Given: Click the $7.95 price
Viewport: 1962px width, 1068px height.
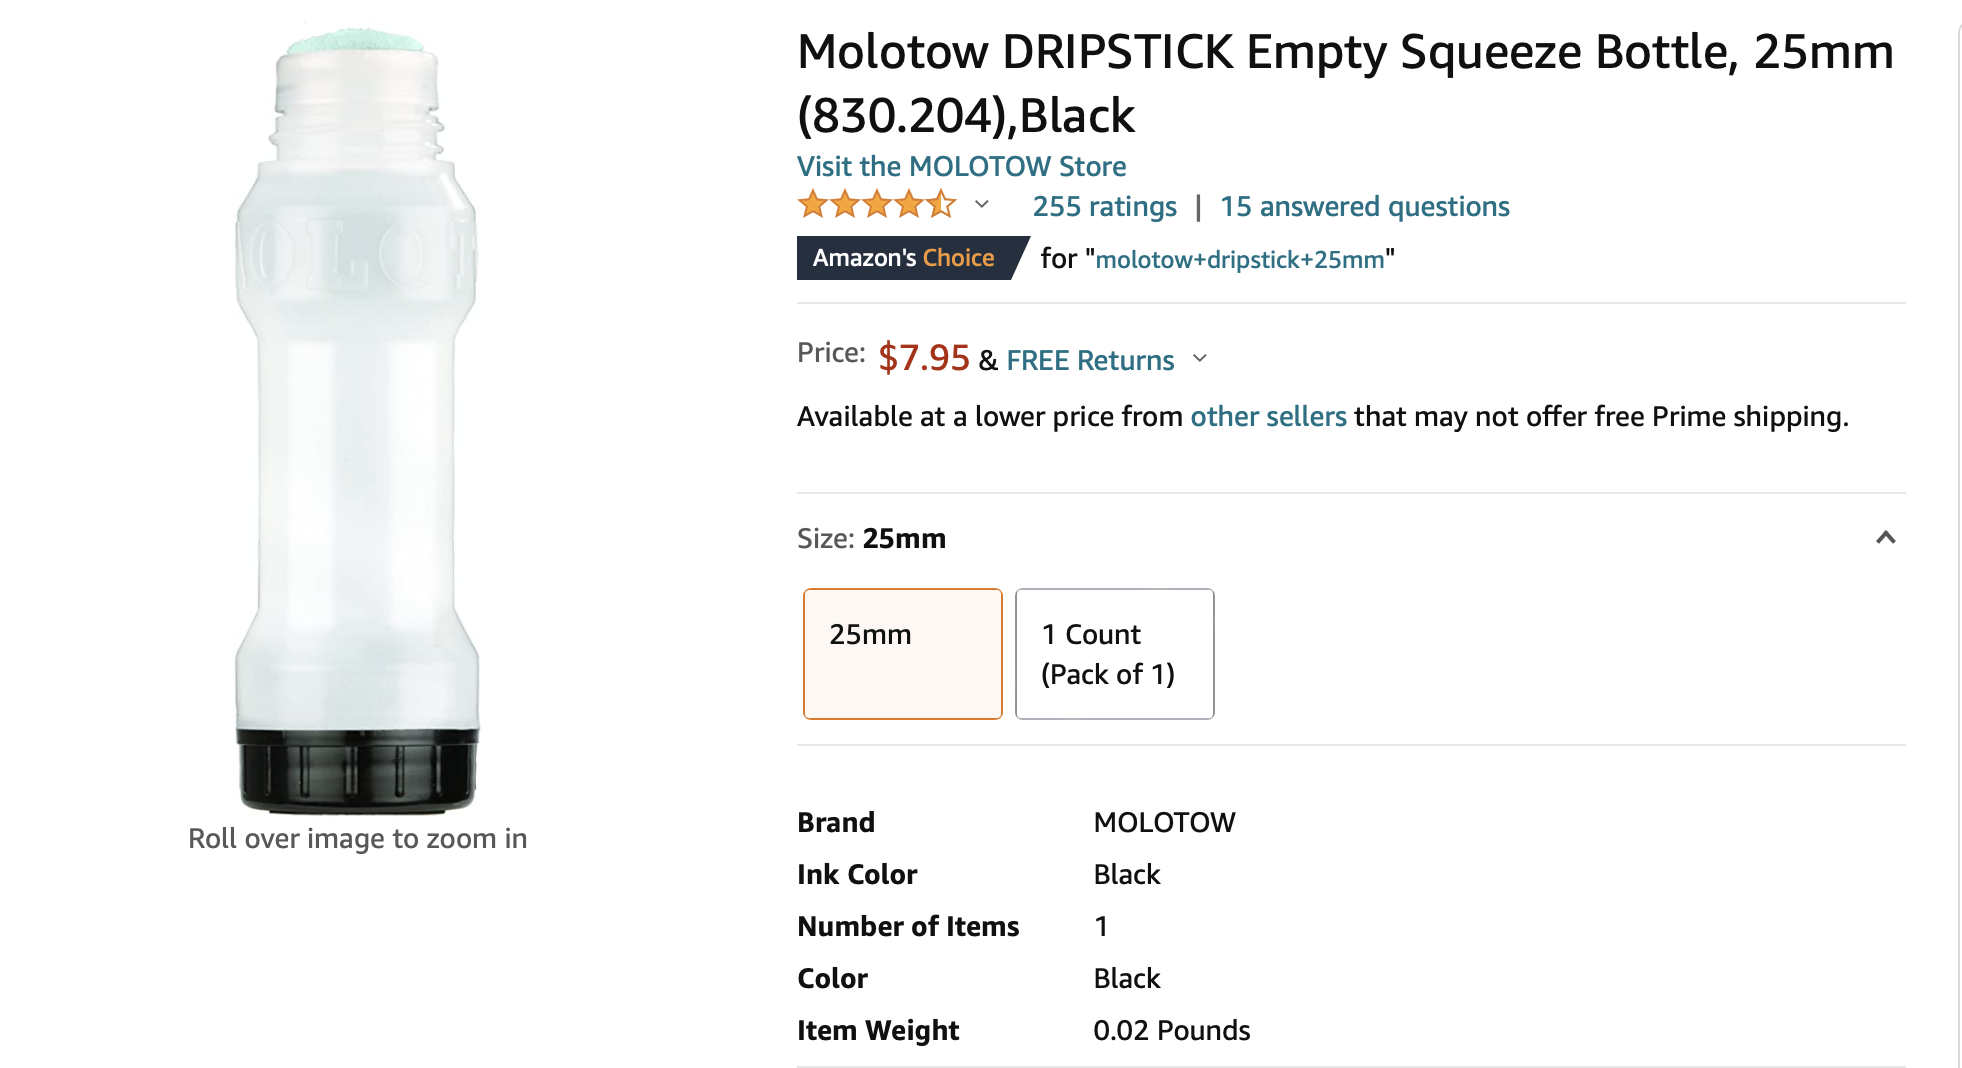Looking at the screenshot, I should pyautogui.click(x=923, y=358).
